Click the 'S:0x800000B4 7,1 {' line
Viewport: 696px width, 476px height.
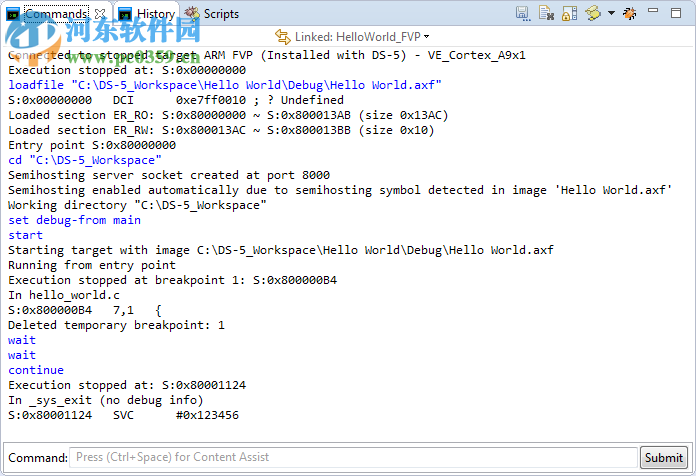pos(85,310)
